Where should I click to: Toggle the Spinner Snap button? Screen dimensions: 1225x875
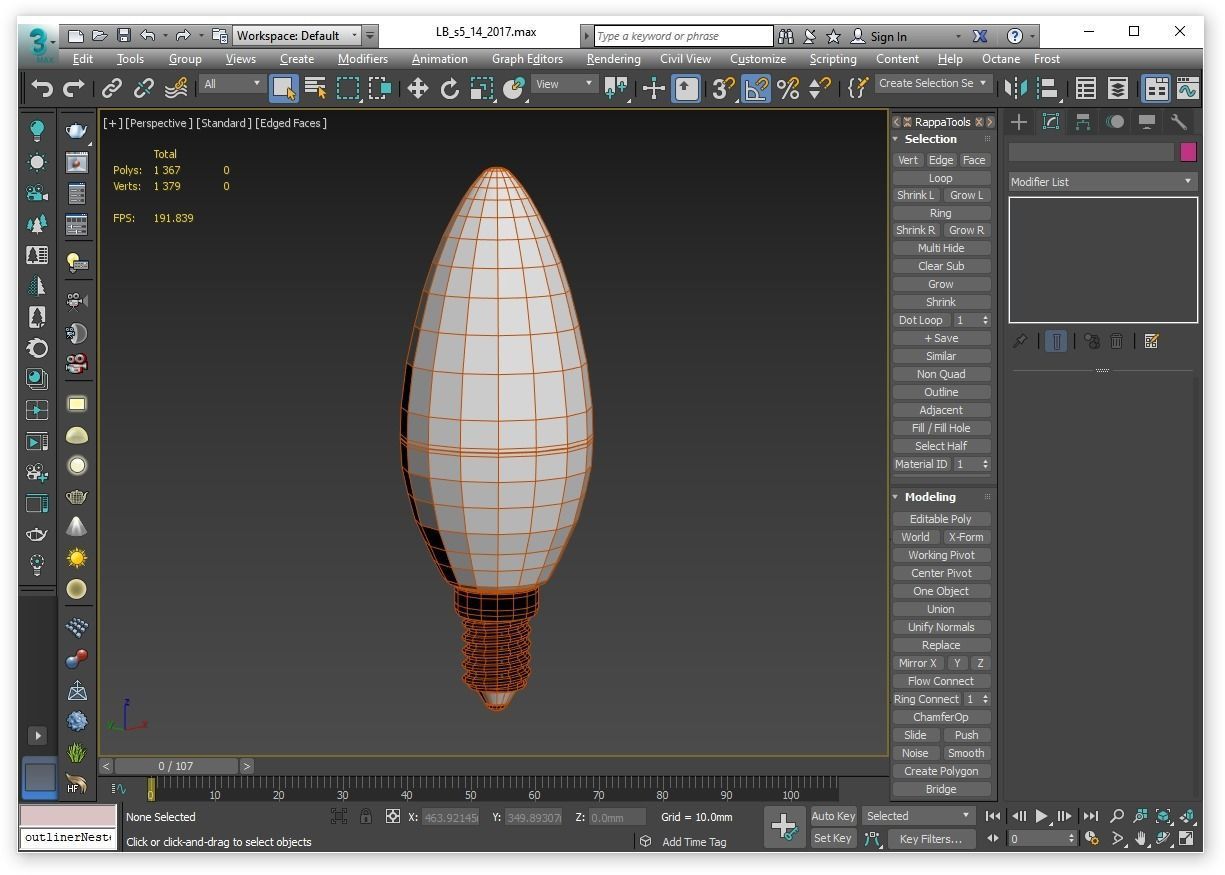point(820,88)
